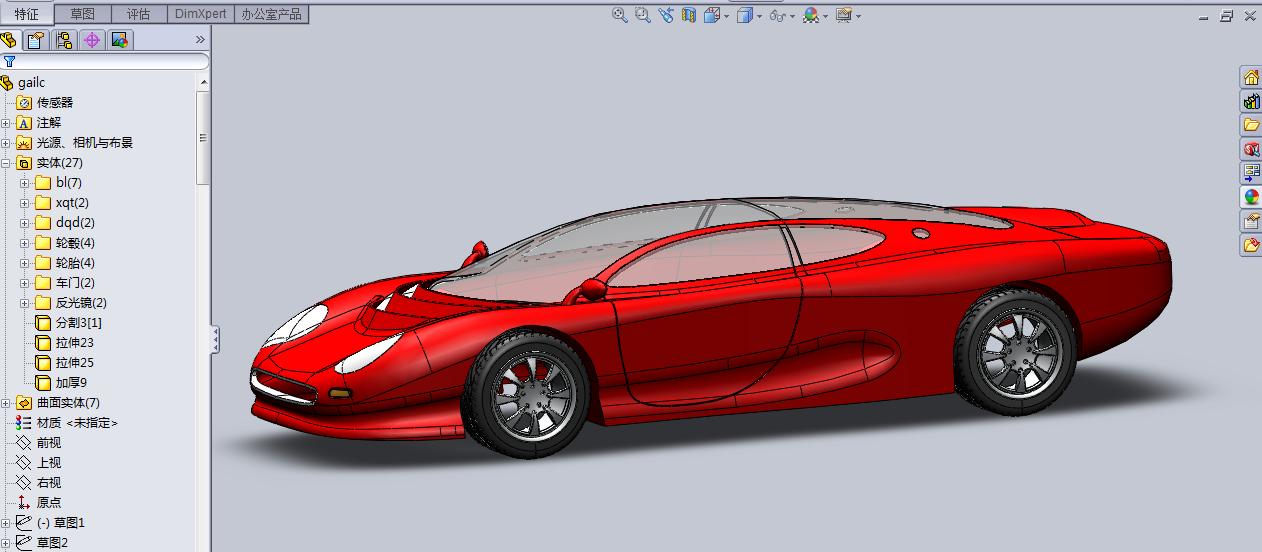Image resolution: width=1262 pixels, height=552 pixels.
Task: Select the gailc root part node
Action: [31, 82]
